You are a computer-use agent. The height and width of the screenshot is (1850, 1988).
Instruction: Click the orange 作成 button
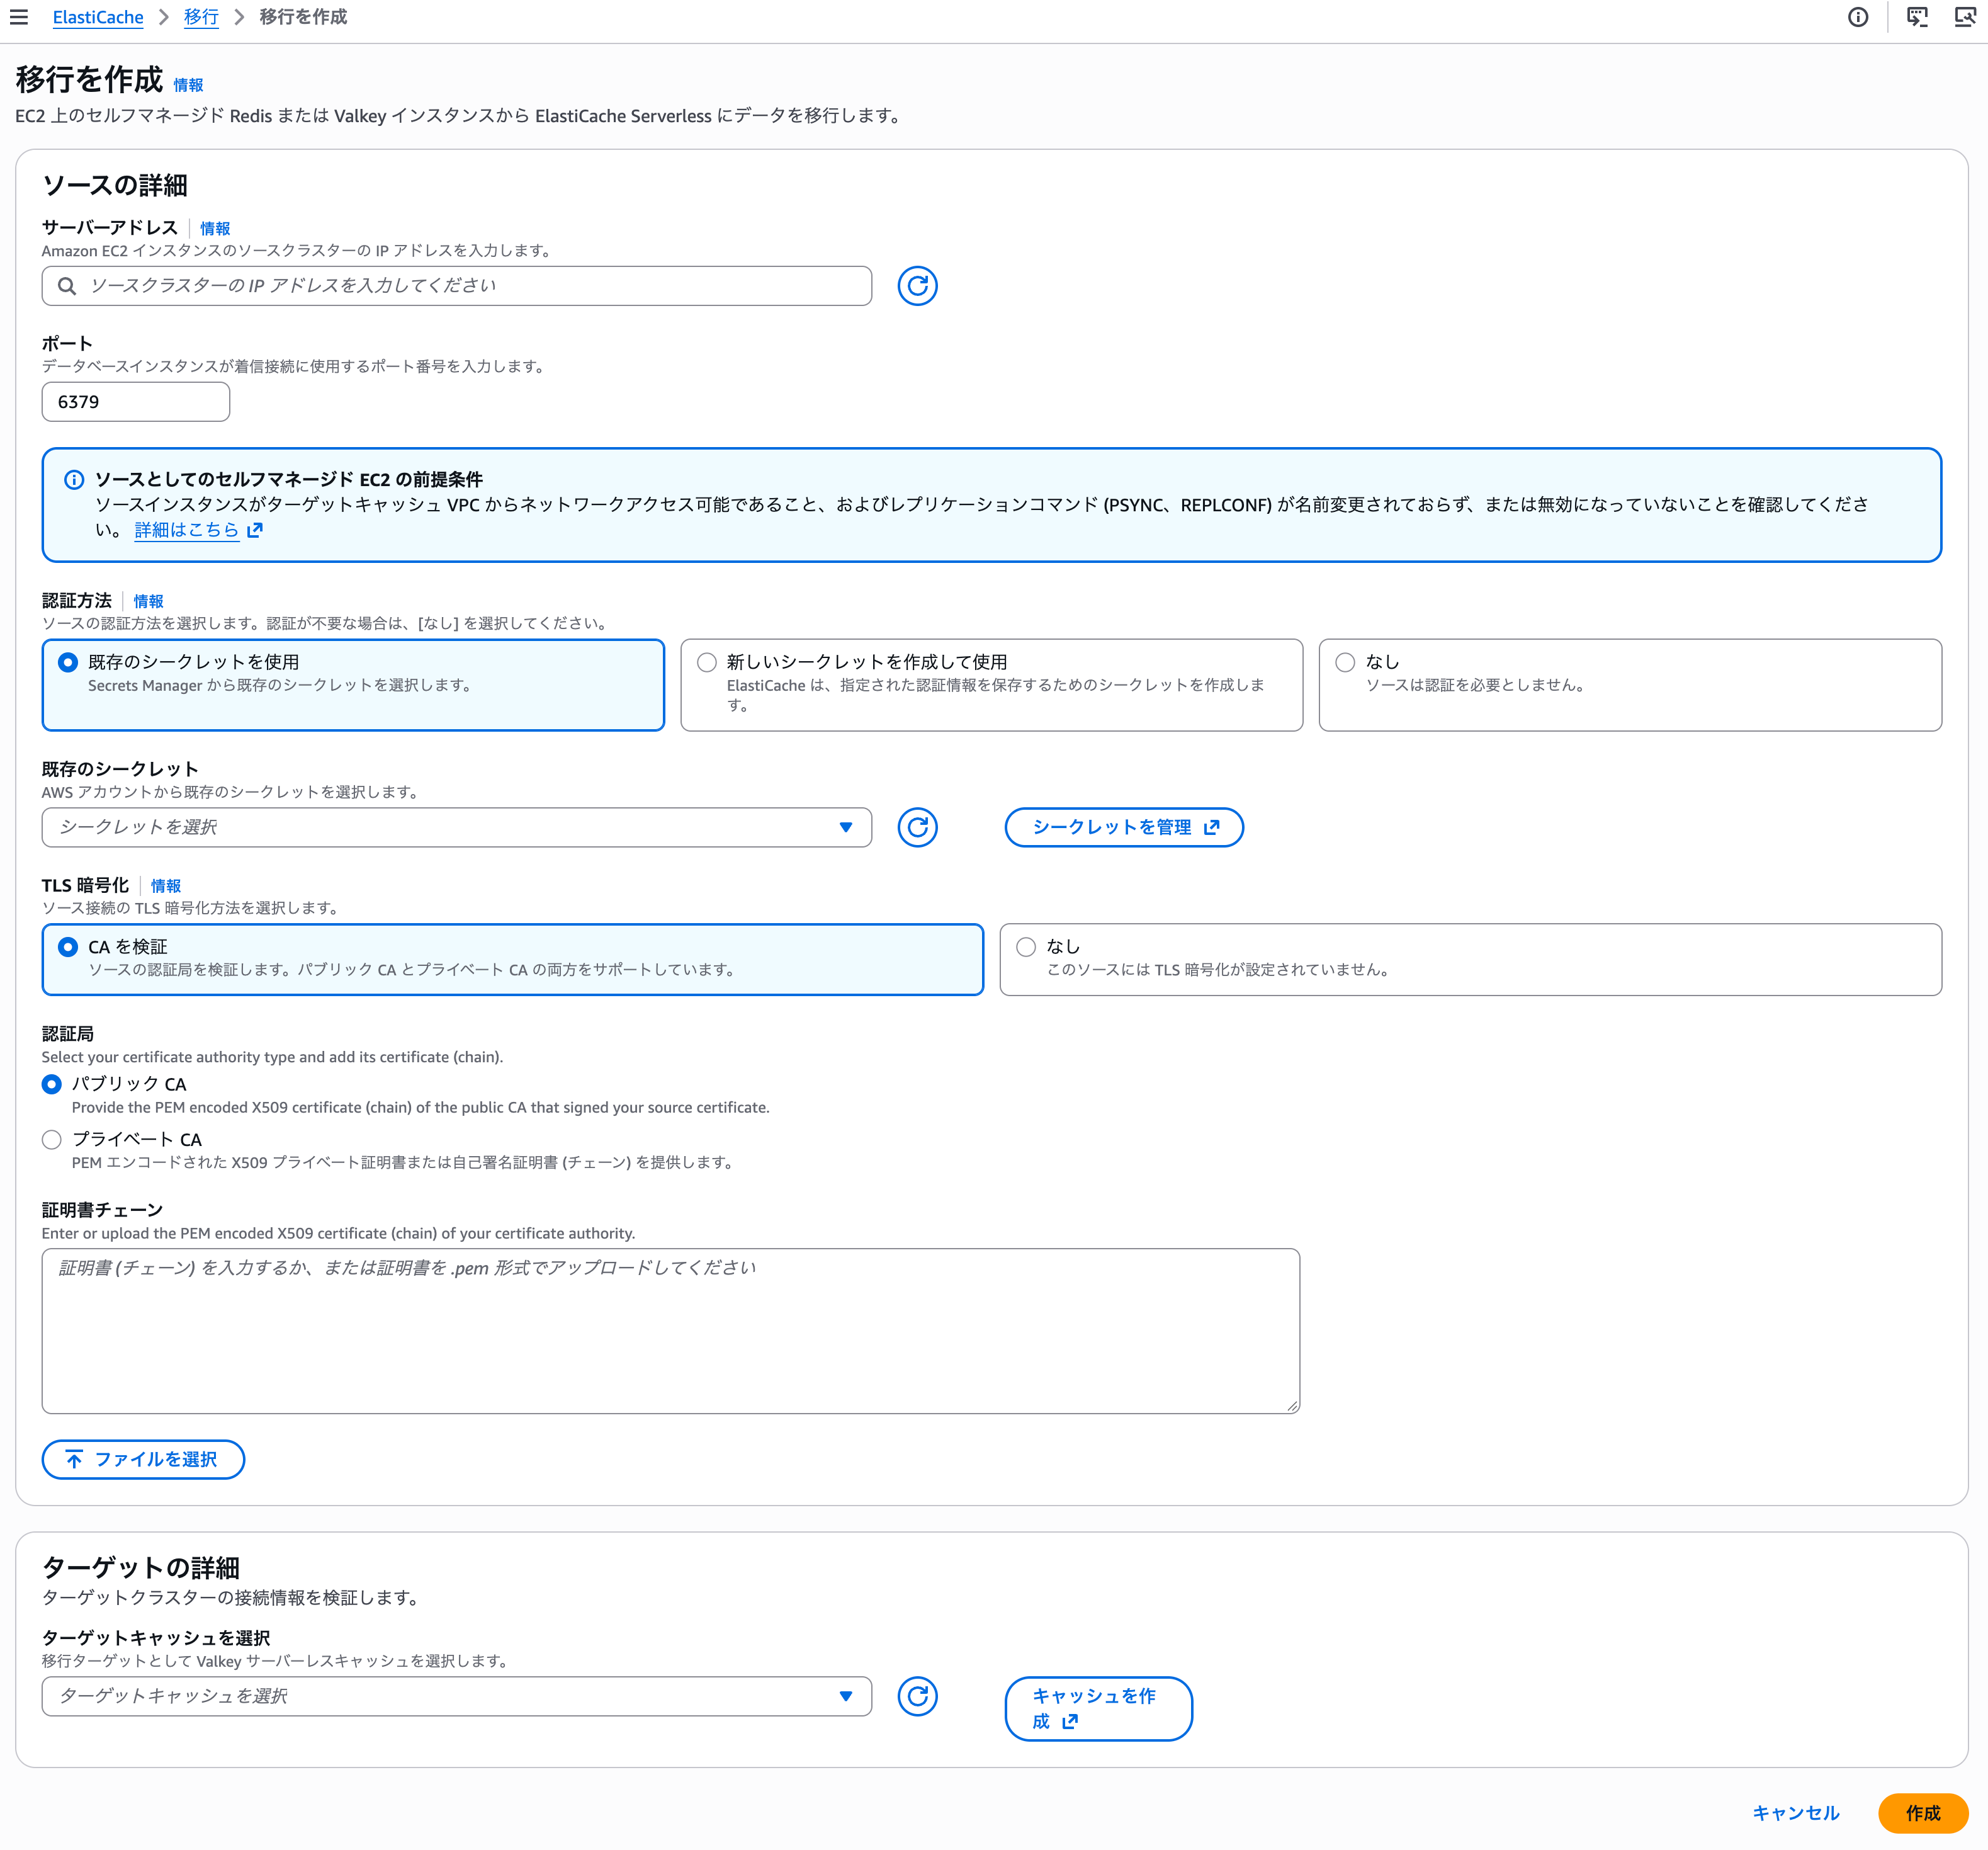pyautogui.click(x=1922, y=1812)
